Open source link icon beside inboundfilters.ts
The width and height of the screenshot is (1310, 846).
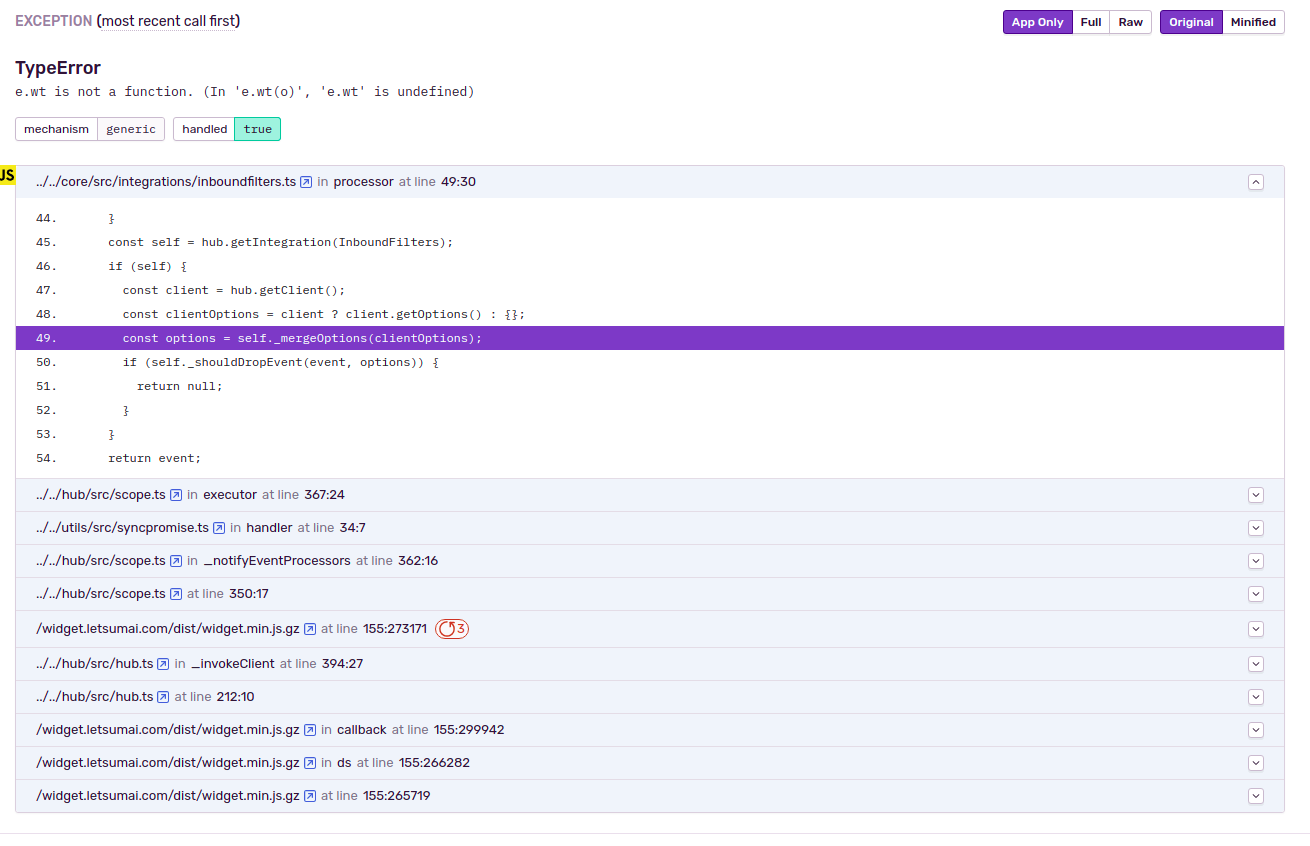(x=306, y=182)
